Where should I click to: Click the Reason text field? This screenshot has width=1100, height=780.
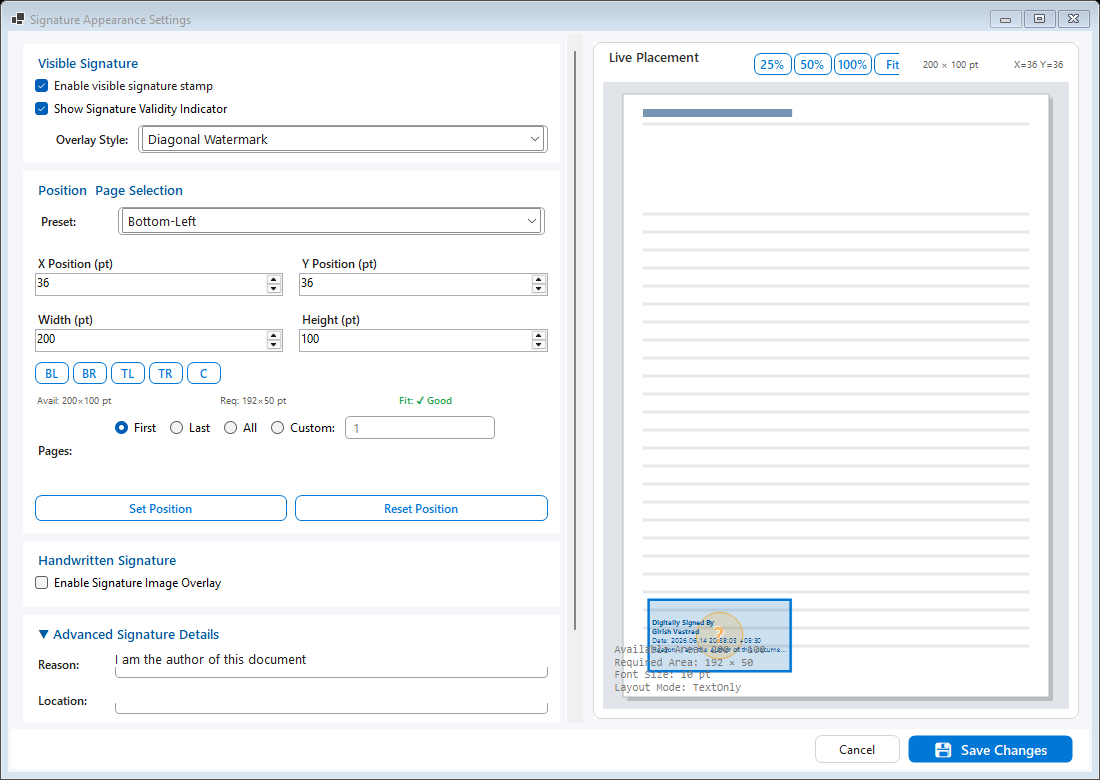pos(331,664)
